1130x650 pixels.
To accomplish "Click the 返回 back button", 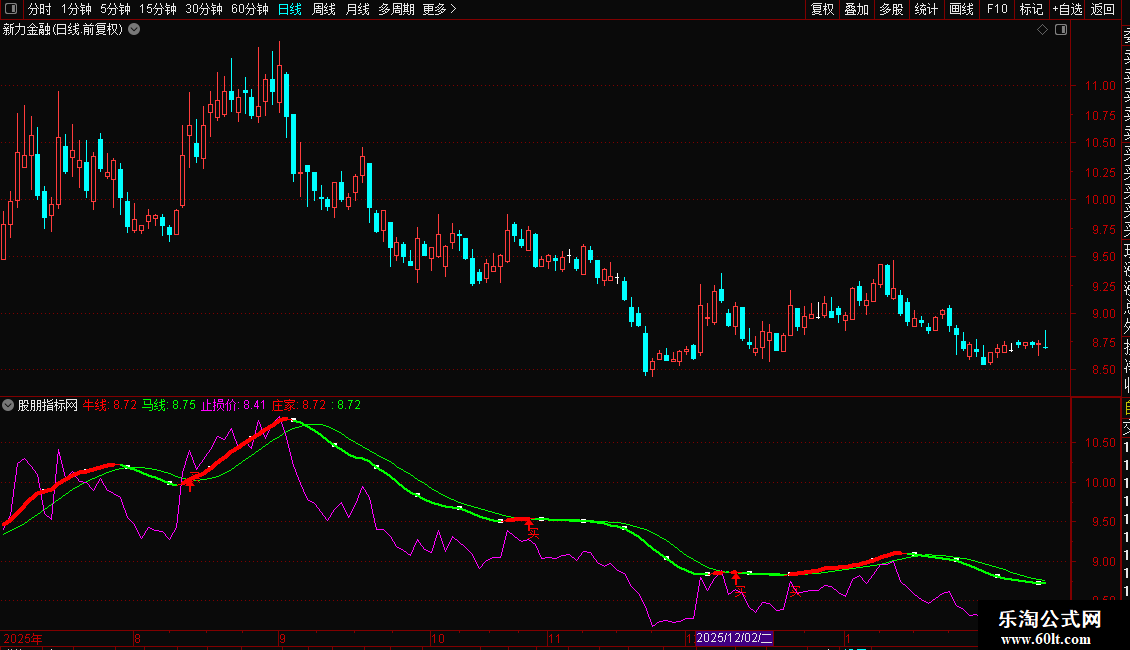I will coord(1103,9).
